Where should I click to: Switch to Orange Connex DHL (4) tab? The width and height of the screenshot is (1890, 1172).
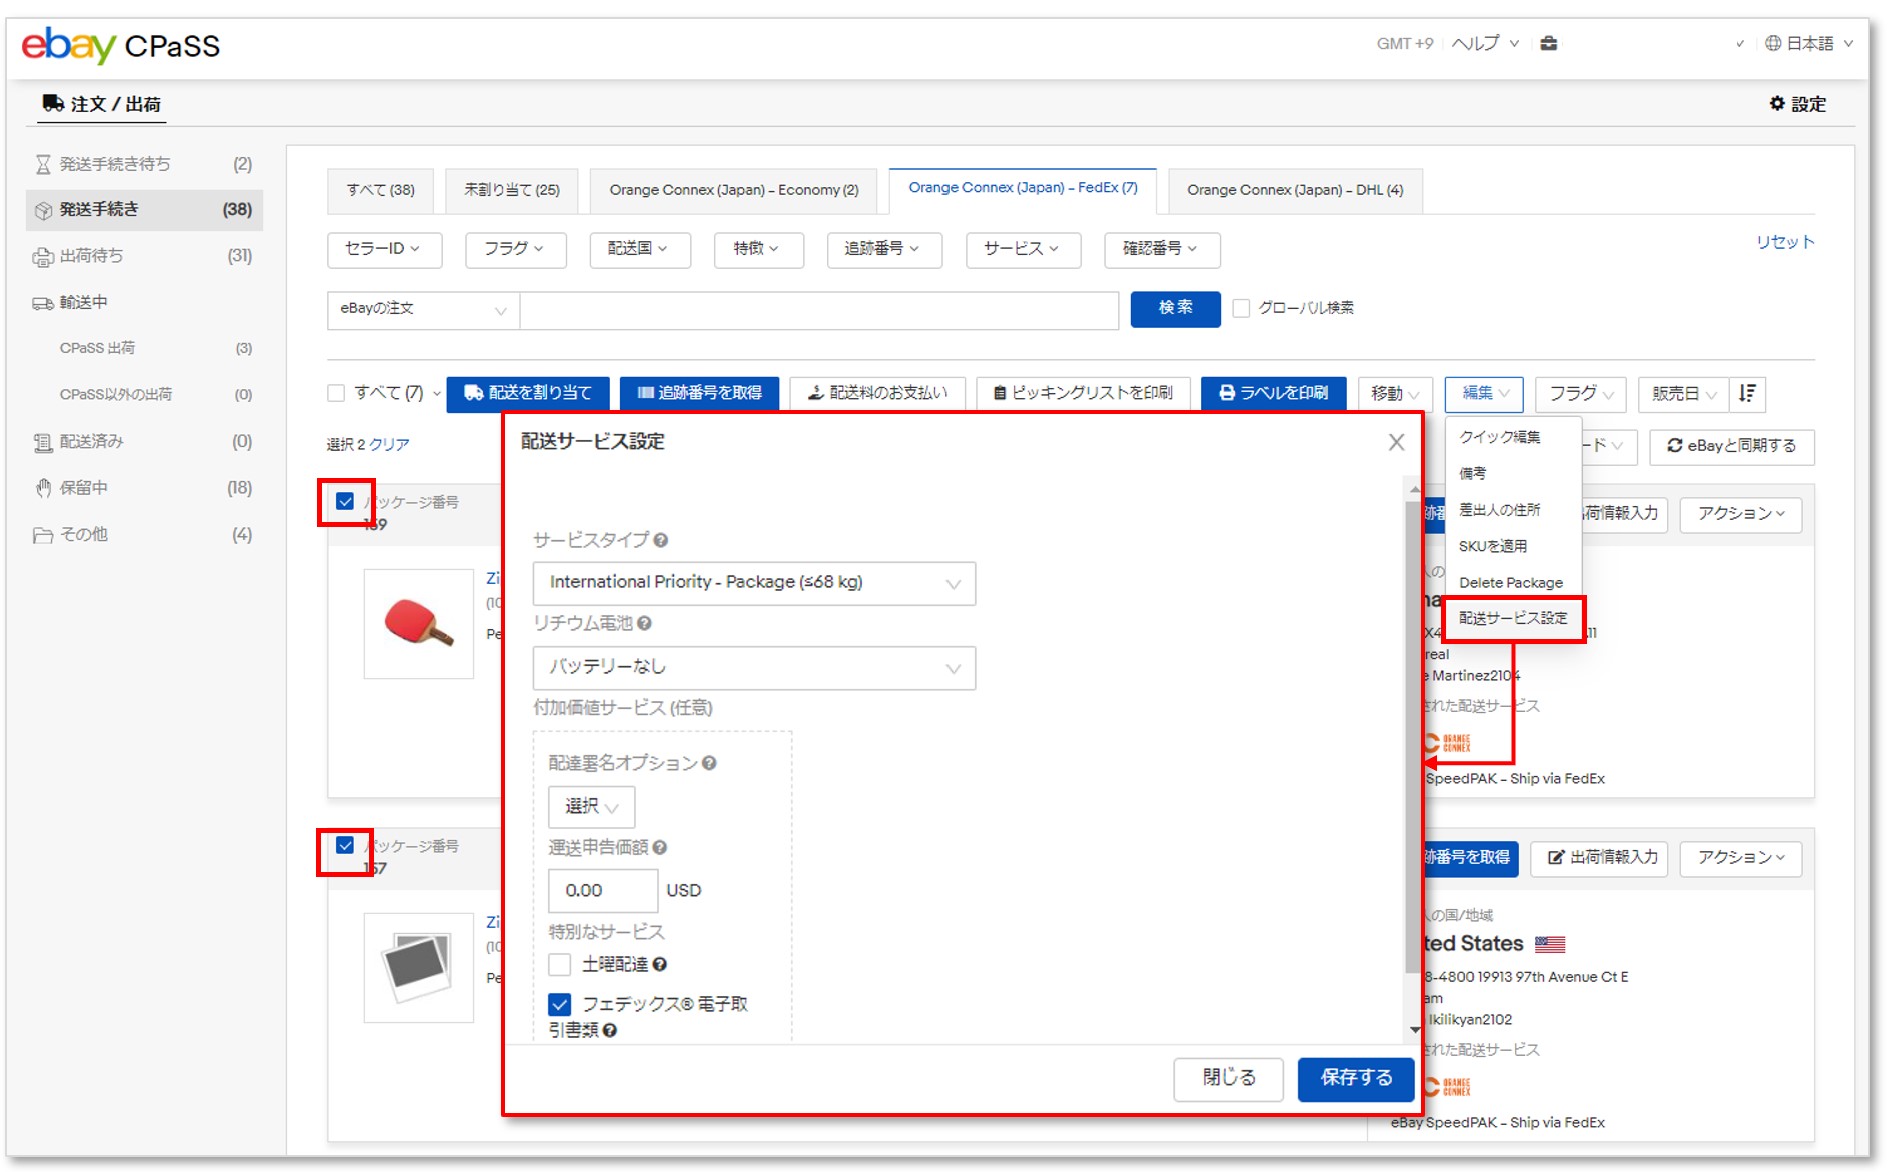click(1294, 190)
